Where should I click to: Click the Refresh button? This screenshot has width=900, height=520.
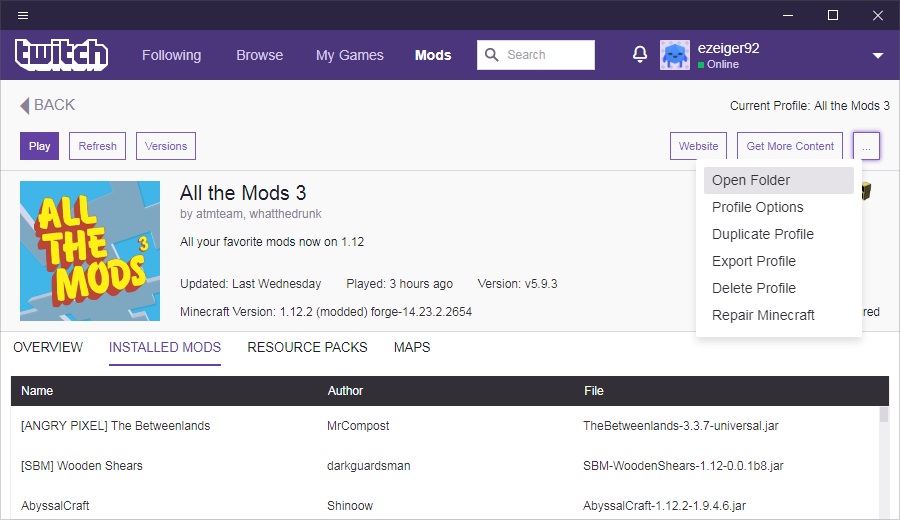98,146
